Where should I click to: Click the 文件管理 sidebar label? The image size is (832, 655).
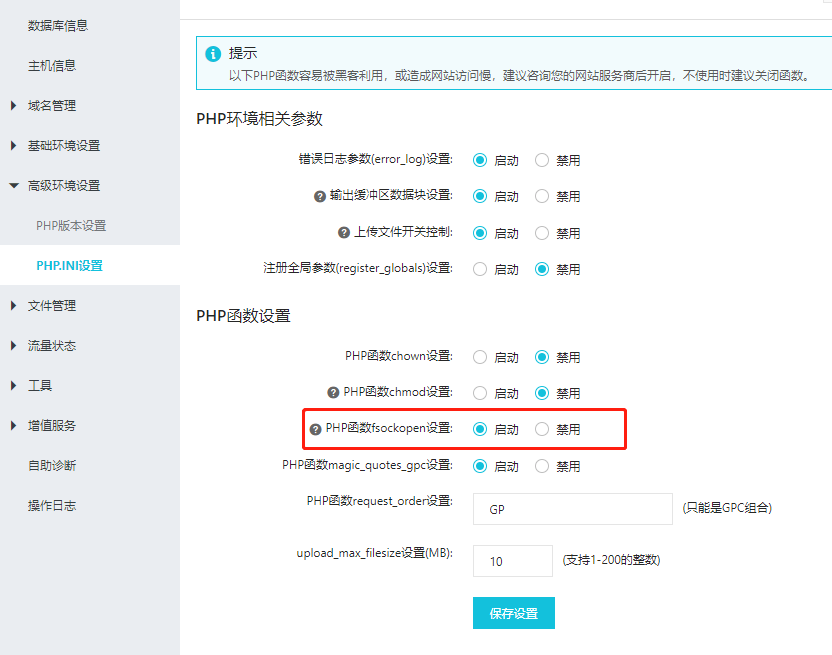click(x=52, y=306)
